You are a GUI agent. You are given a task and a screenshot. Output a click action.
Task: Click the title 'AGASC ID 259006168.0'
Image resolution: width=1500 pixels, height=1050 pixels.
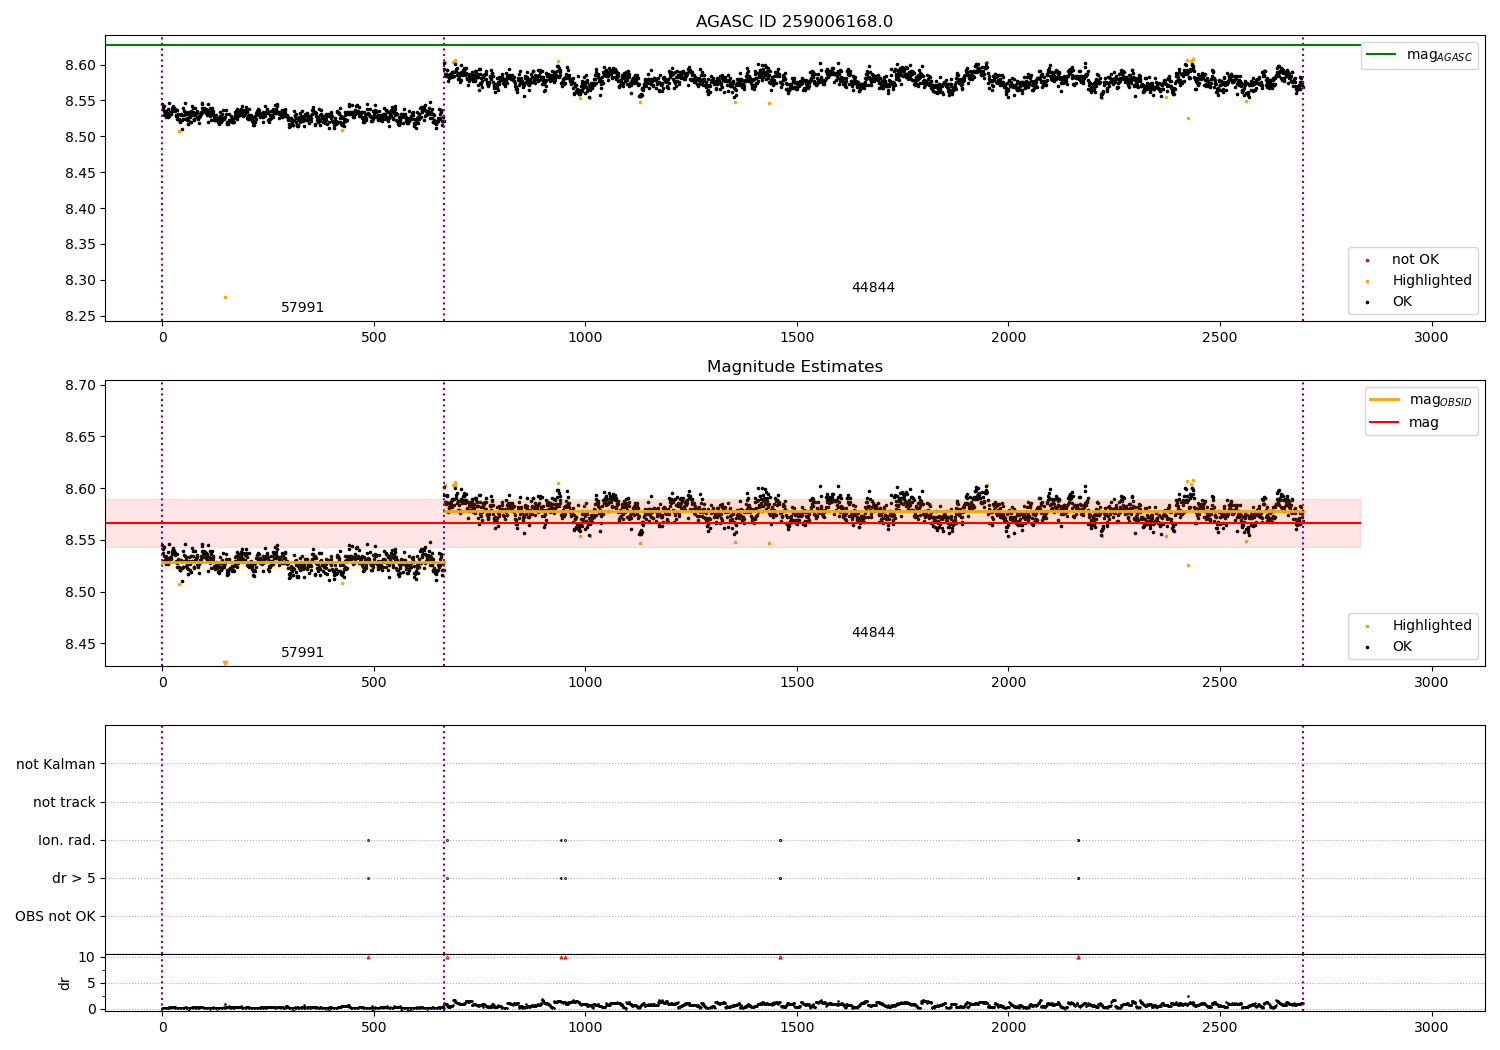pyautogui.click(x=794, y=22)
